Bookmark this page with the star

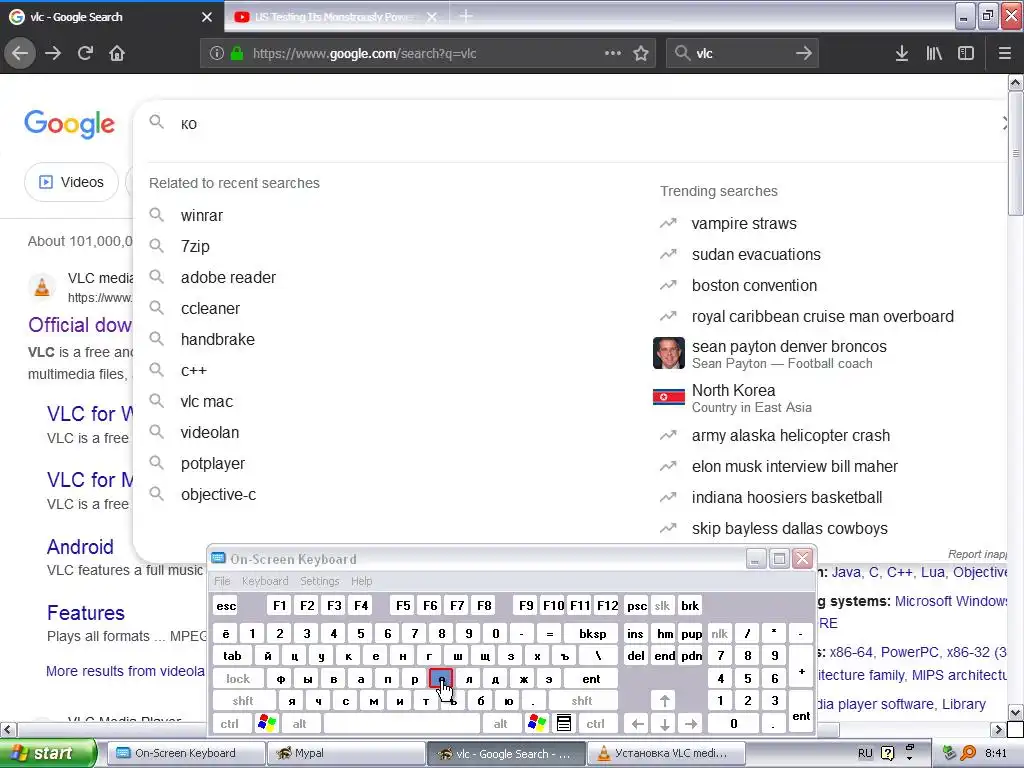pos(641,54)
